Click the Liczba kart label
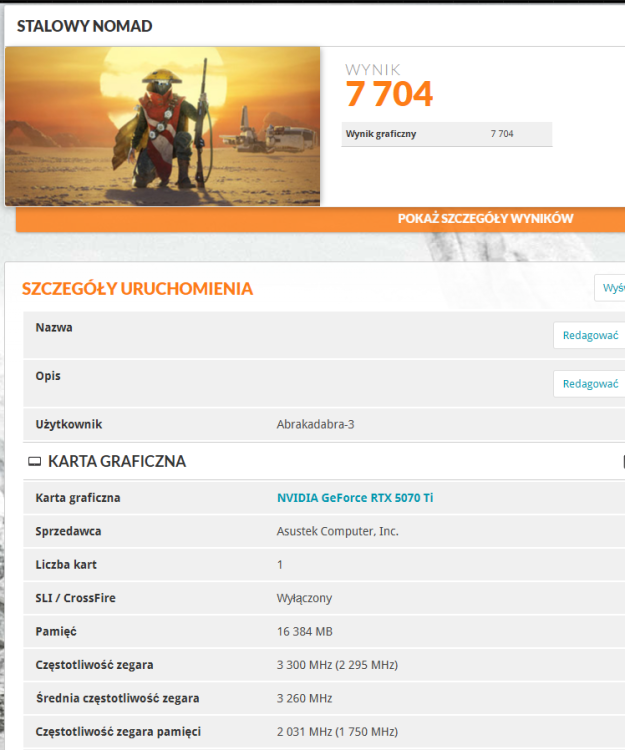Screen dimensions: 625x750 66,565
